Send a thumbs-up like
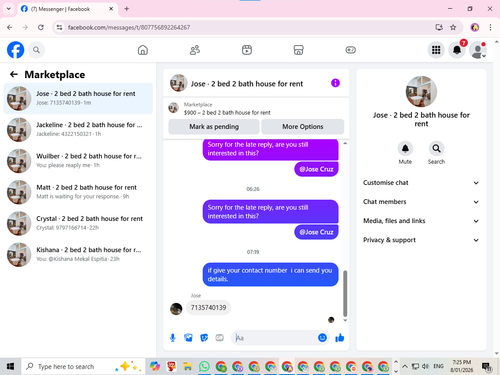The height and width of the screenshot is (375, 500). [340, 338]
